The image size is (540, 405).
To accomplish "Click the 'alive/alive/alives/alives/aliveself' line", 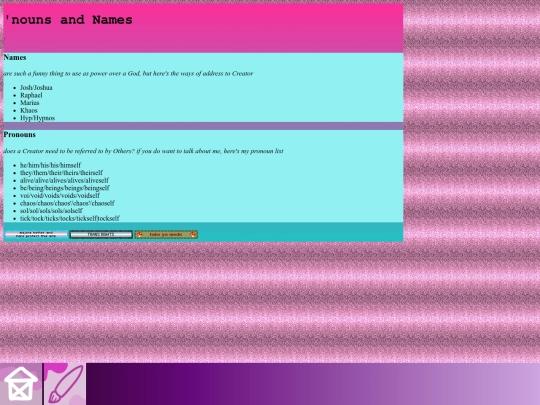I will [x=64, y=180].
